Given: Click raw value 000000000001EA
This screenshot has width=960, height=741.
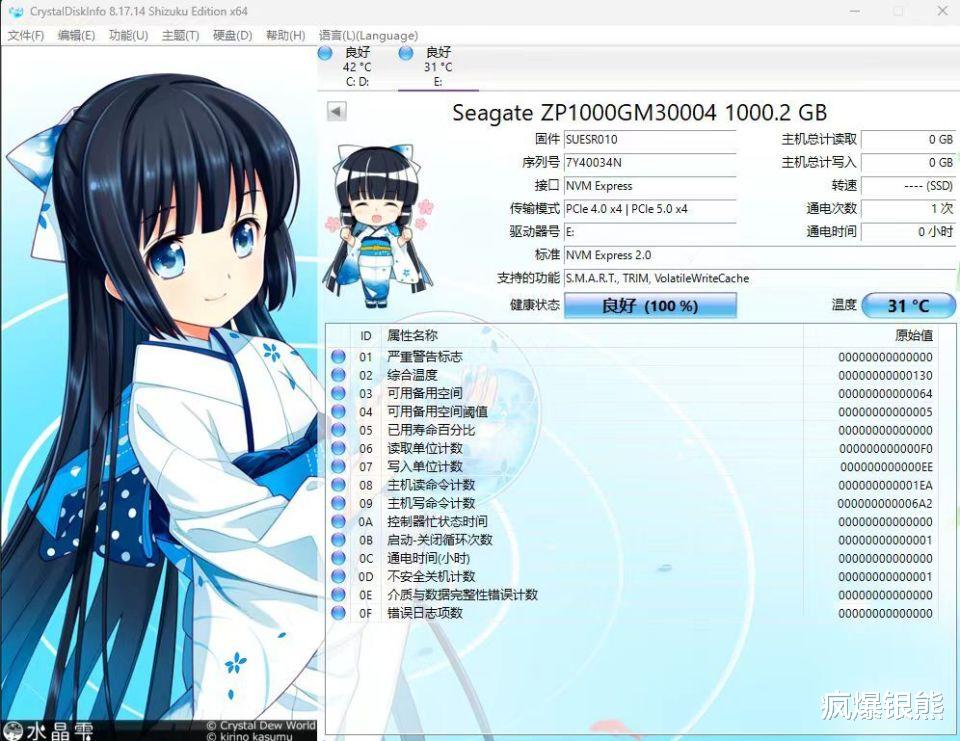Looking at the screenshot, I should (885, 486).
